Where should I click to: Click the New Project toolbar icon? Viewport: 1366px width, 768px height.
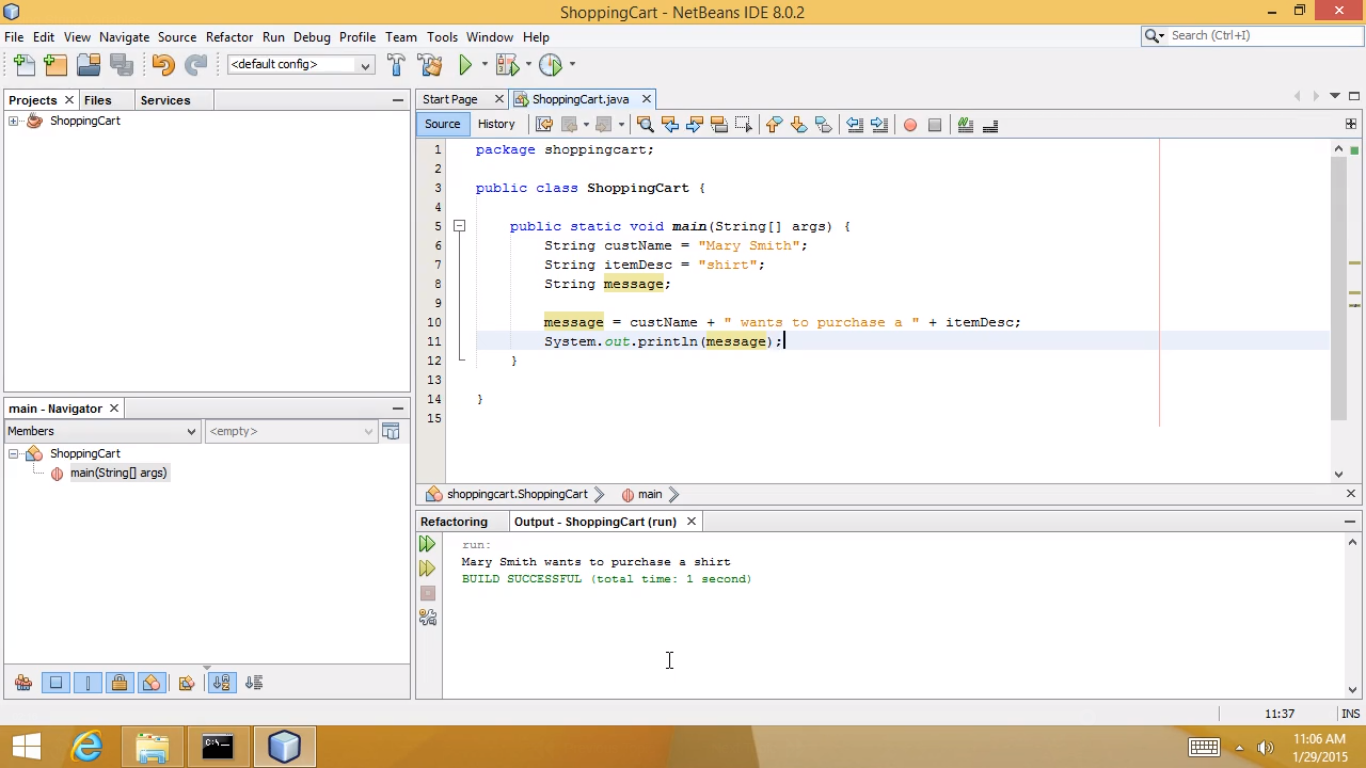pyautogui.click(x=56, y=65)
